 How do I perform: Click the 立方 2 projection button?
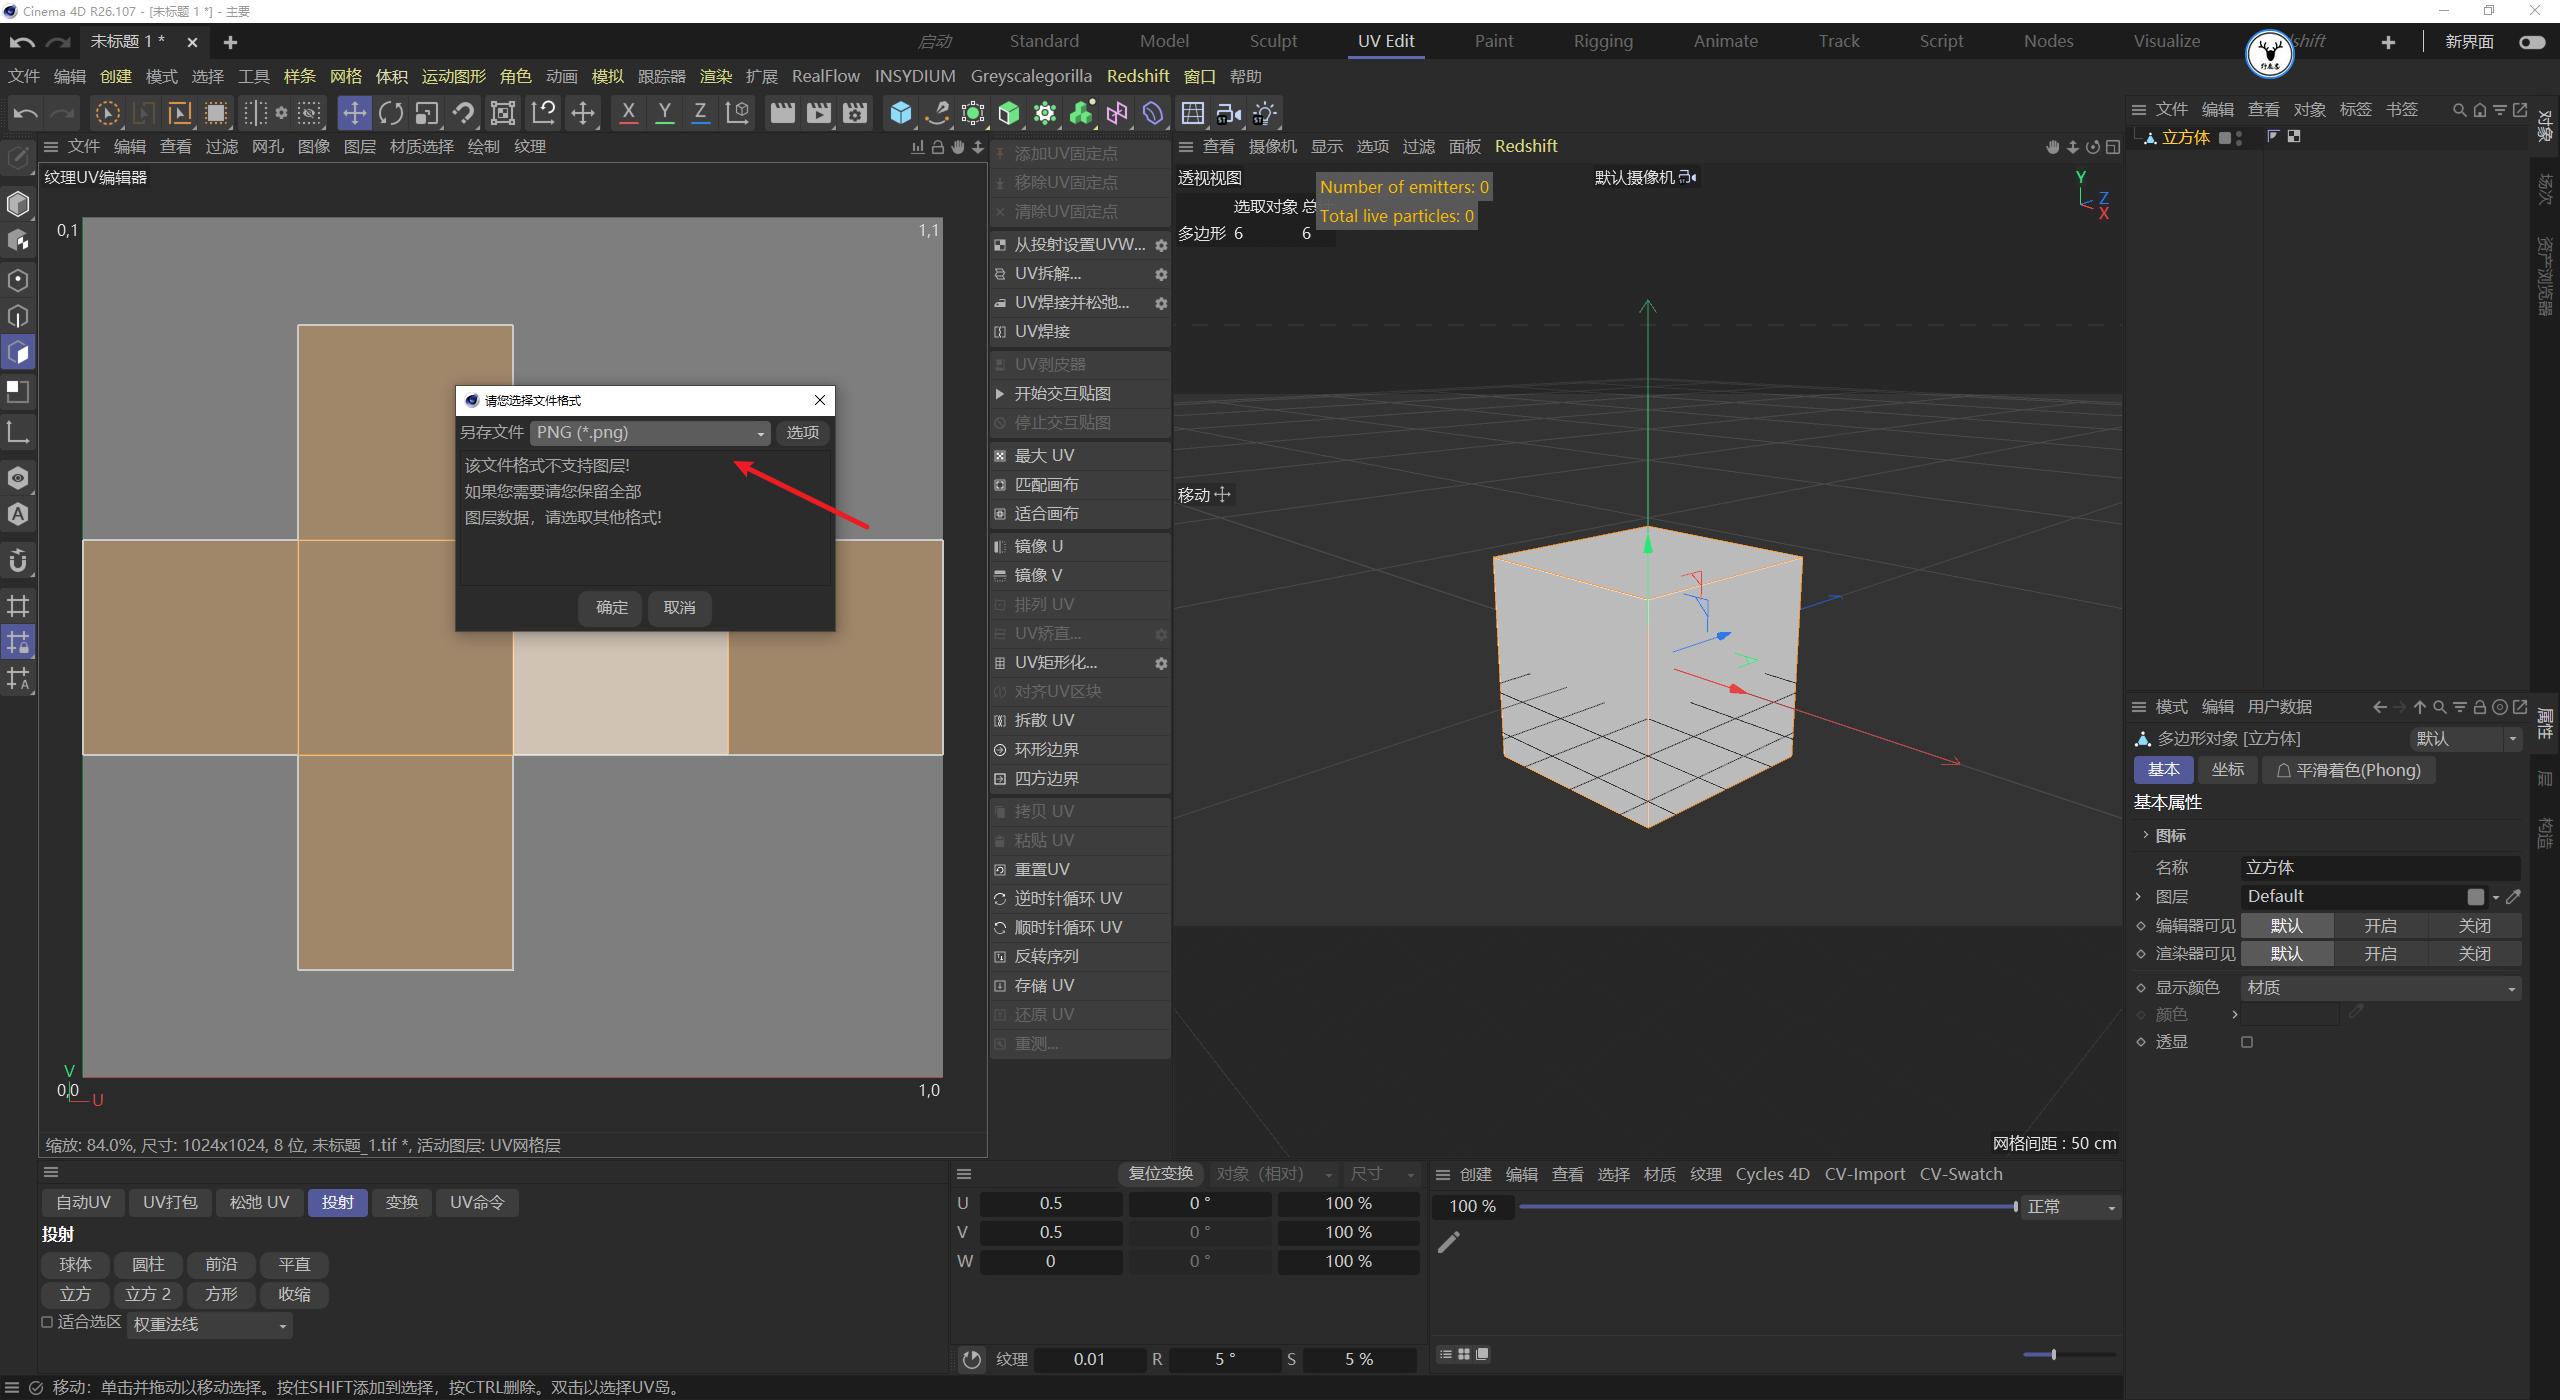(x=147, y=1293)
